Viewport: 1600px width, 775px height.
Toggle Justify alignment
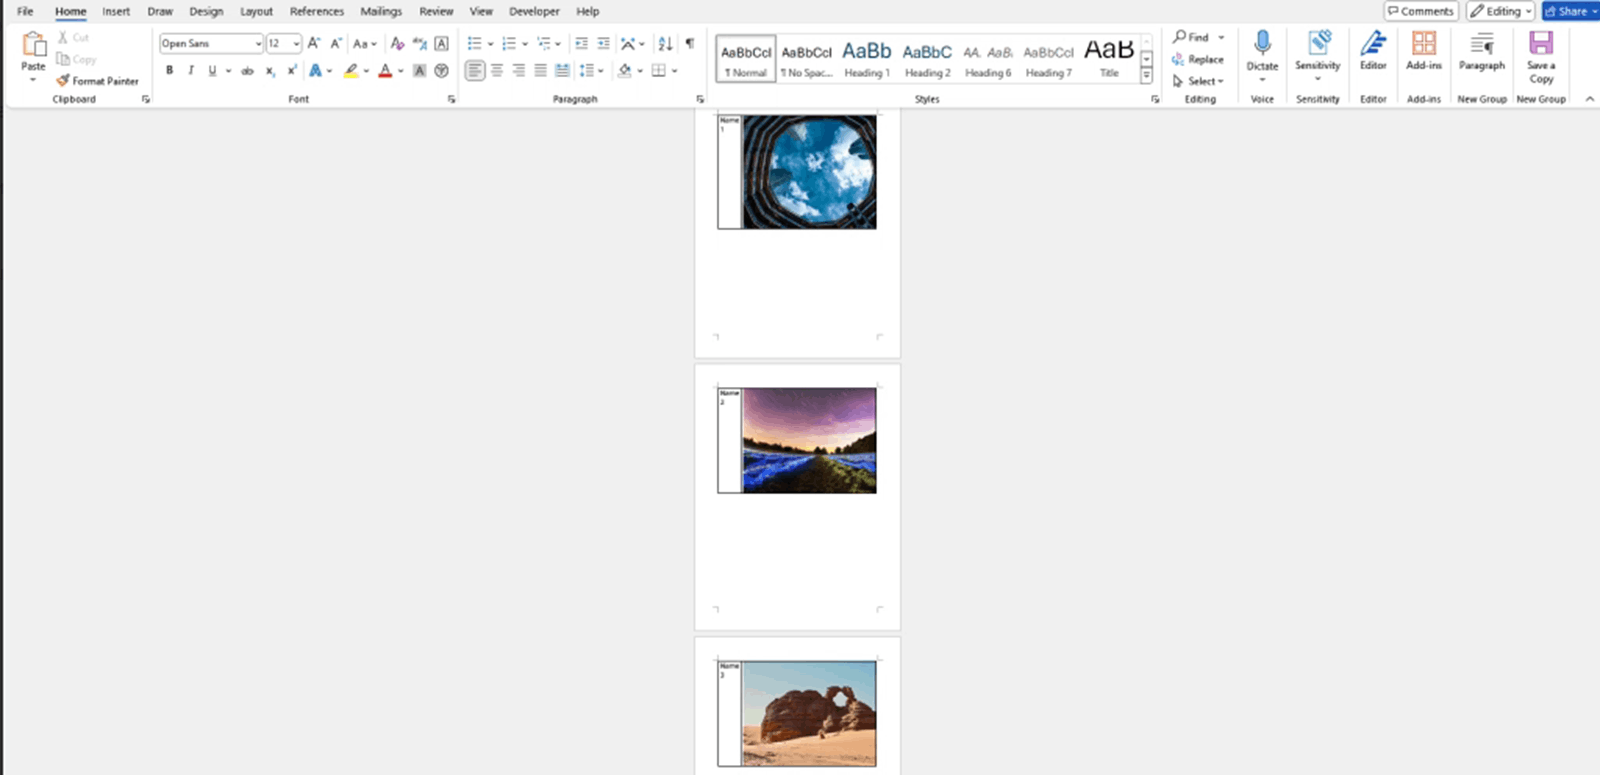(x=540, y=71)
